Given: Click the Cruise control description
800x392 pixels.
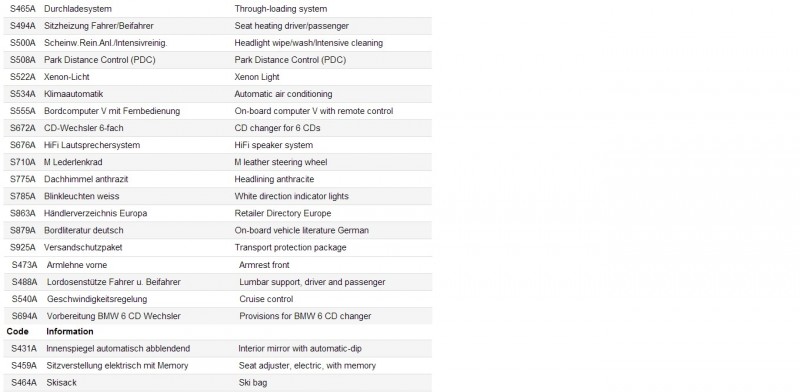Looking at the screenshot, I should pos(266,299).
